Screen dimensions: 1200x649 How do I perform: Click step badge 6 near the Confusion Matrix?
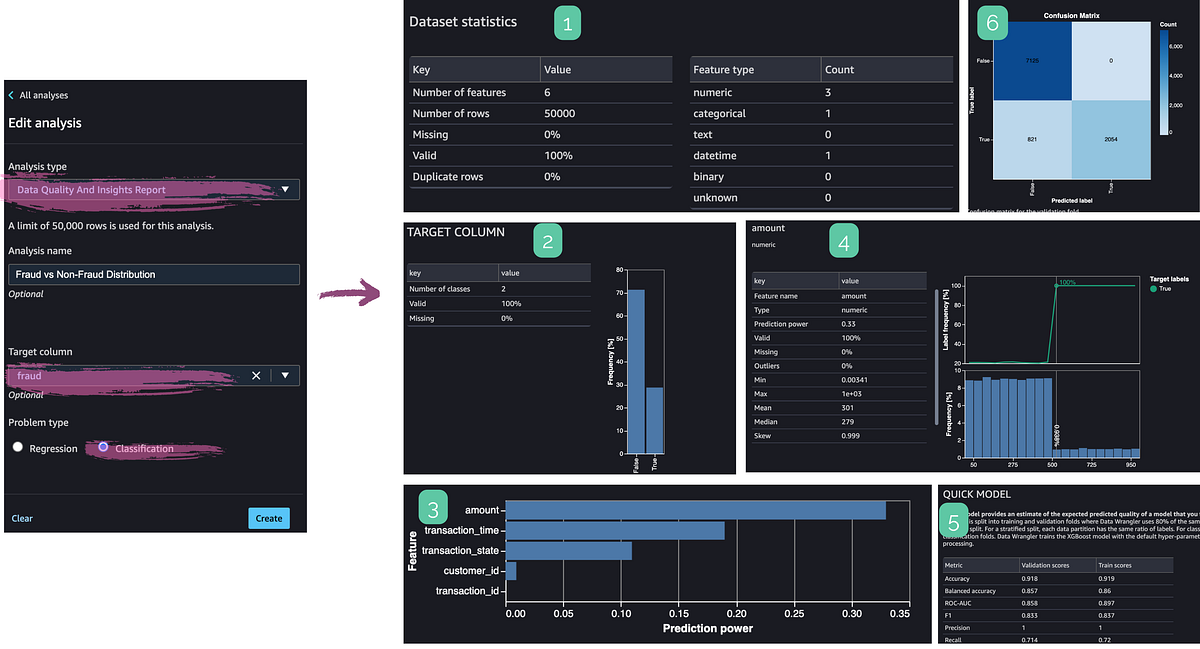(992, 22)
